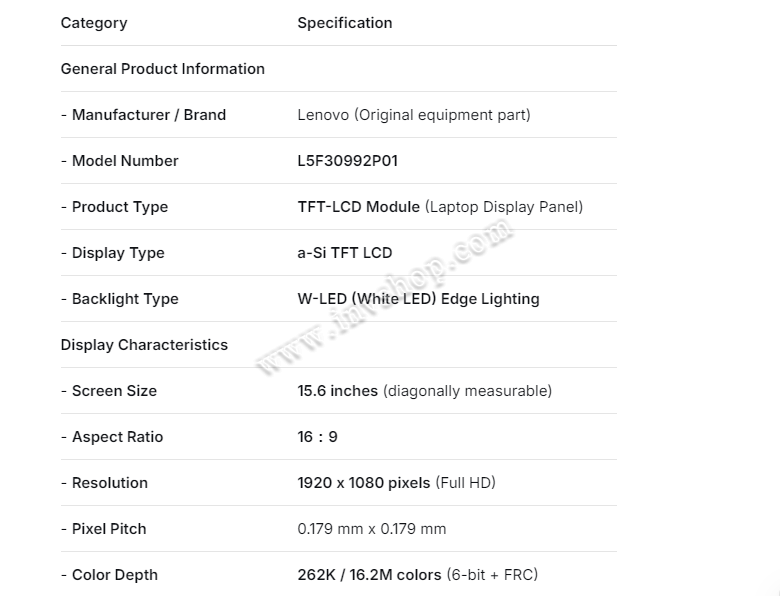Click the Specification column header

(344, 23)
